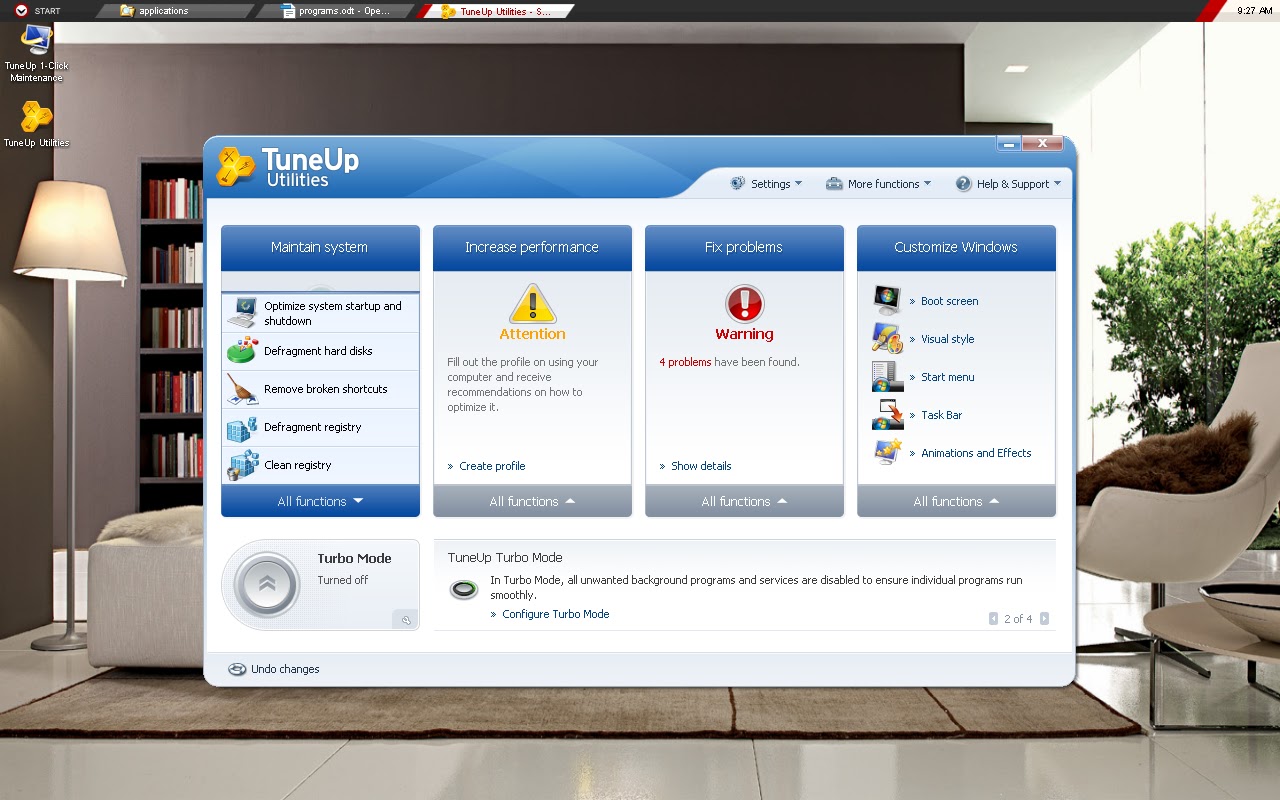
Task: Select the Increase performance header tab
Action: [x=532, y=247]
